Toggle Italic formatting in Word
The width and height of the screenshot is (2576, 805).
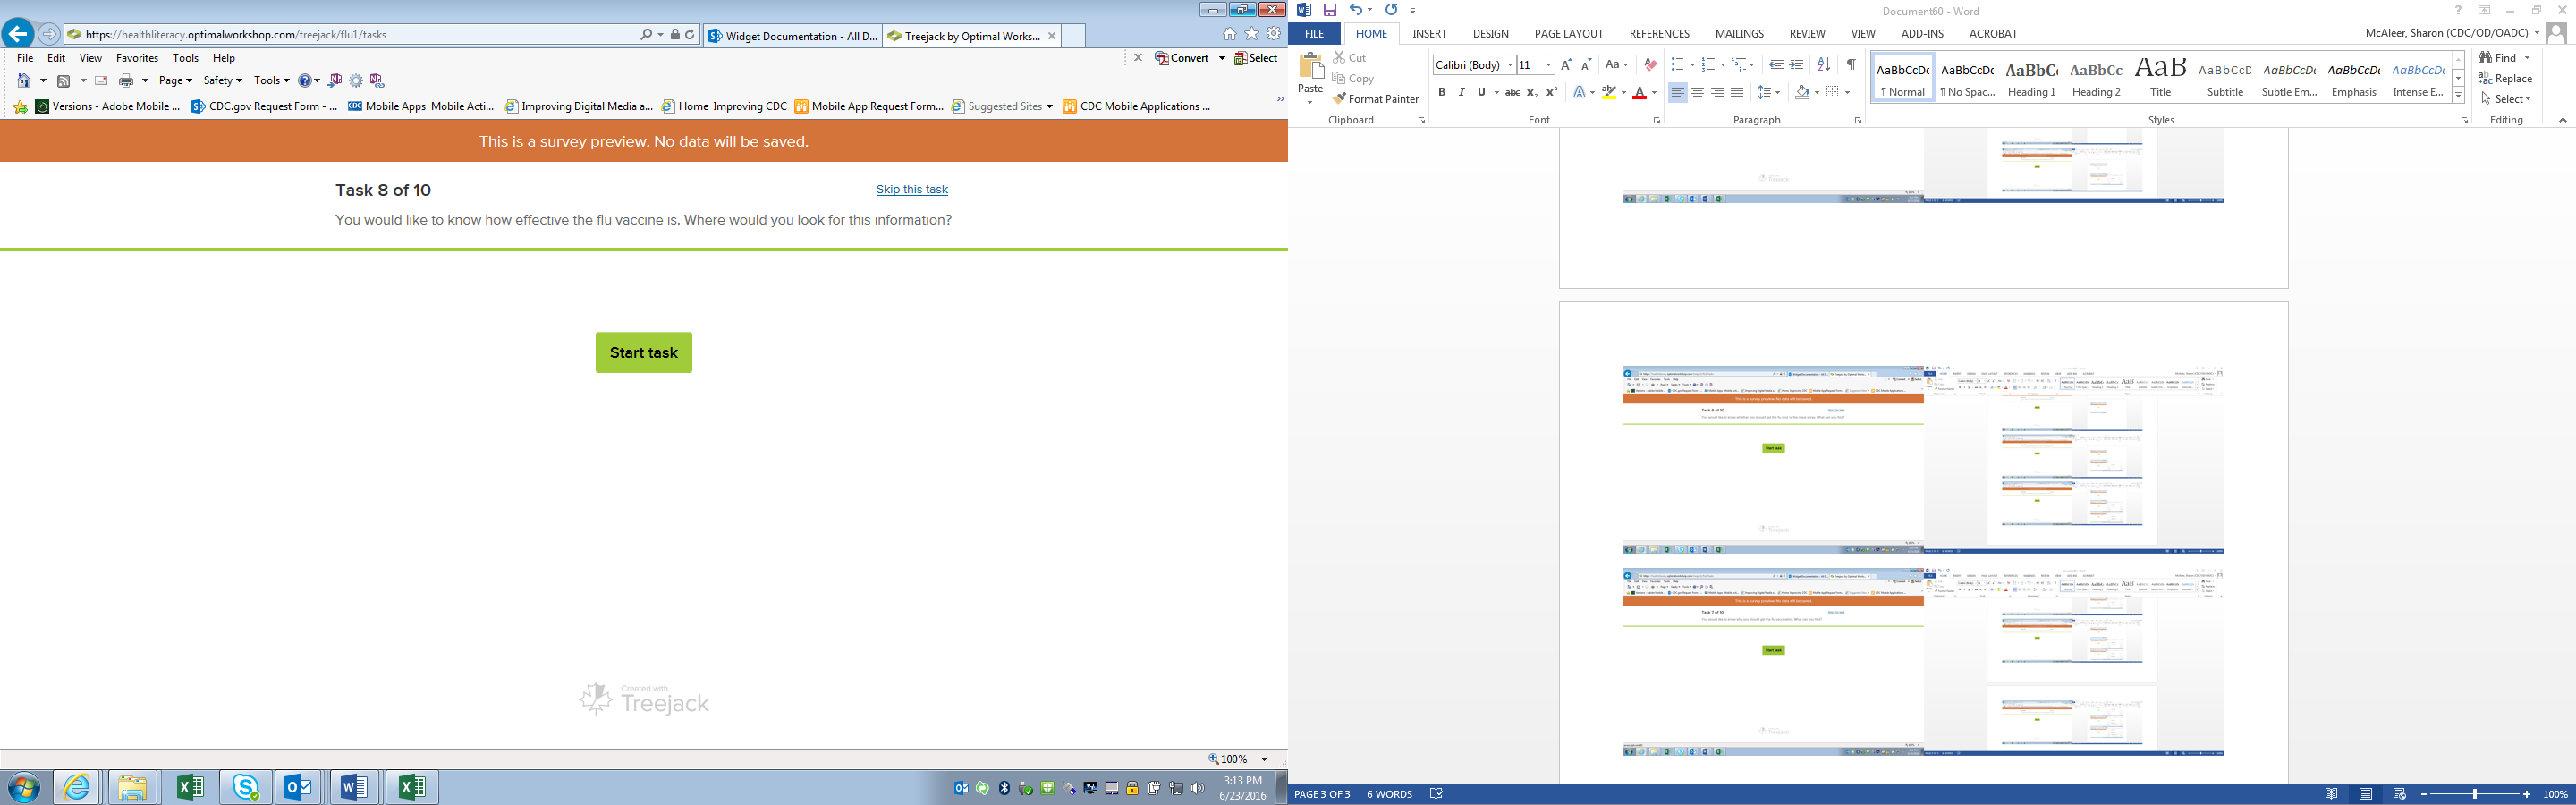click(1461, 93)
